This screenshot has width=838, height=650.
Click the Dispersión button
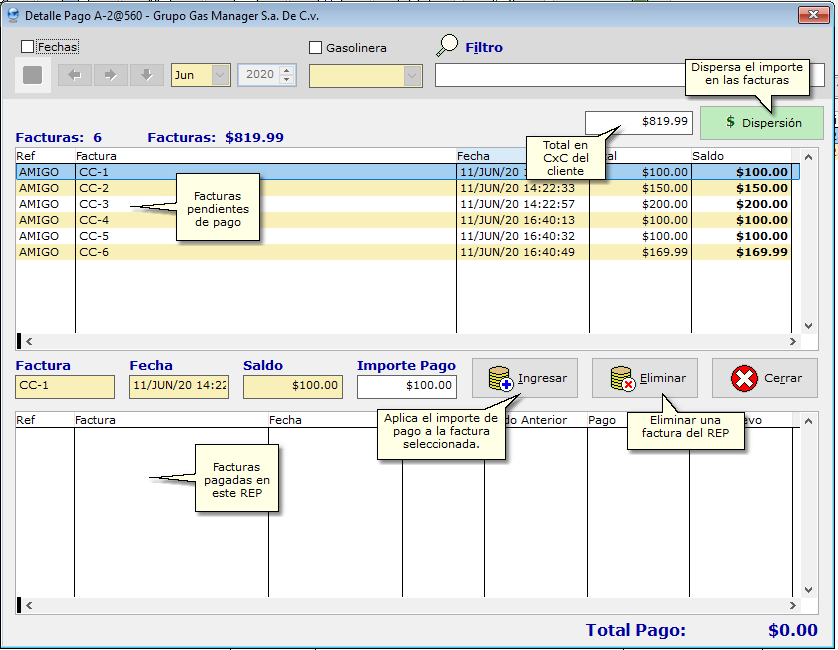coord(762,123)
